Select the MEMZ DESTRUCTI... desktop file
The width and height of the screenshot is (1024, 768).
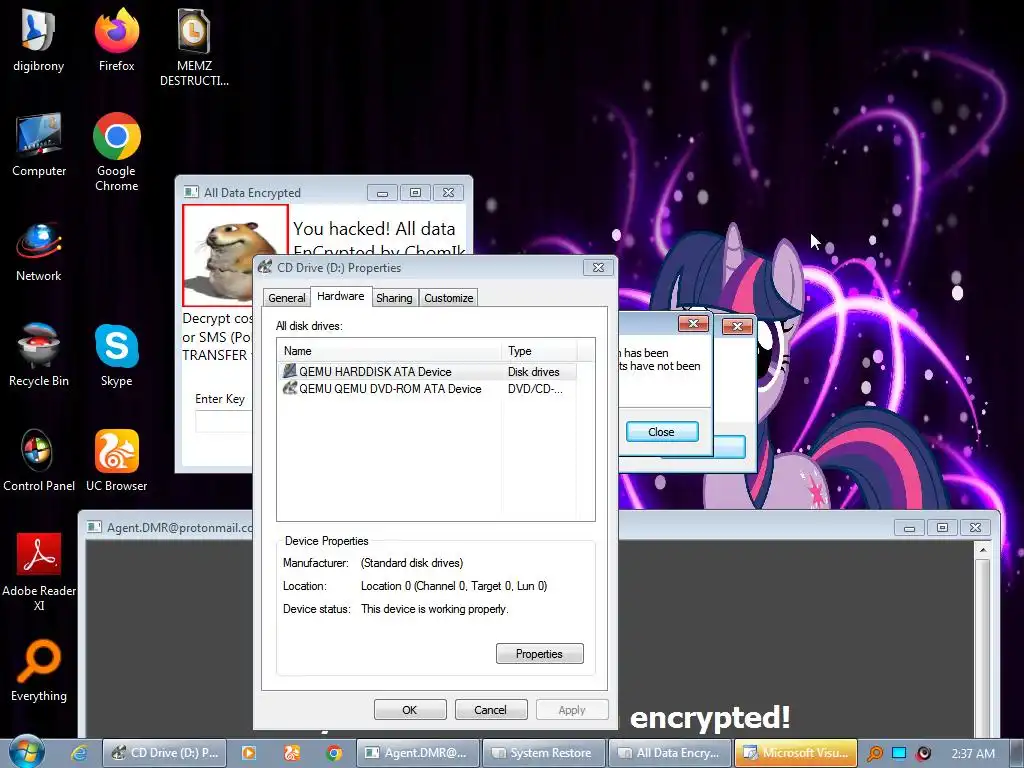194,47
